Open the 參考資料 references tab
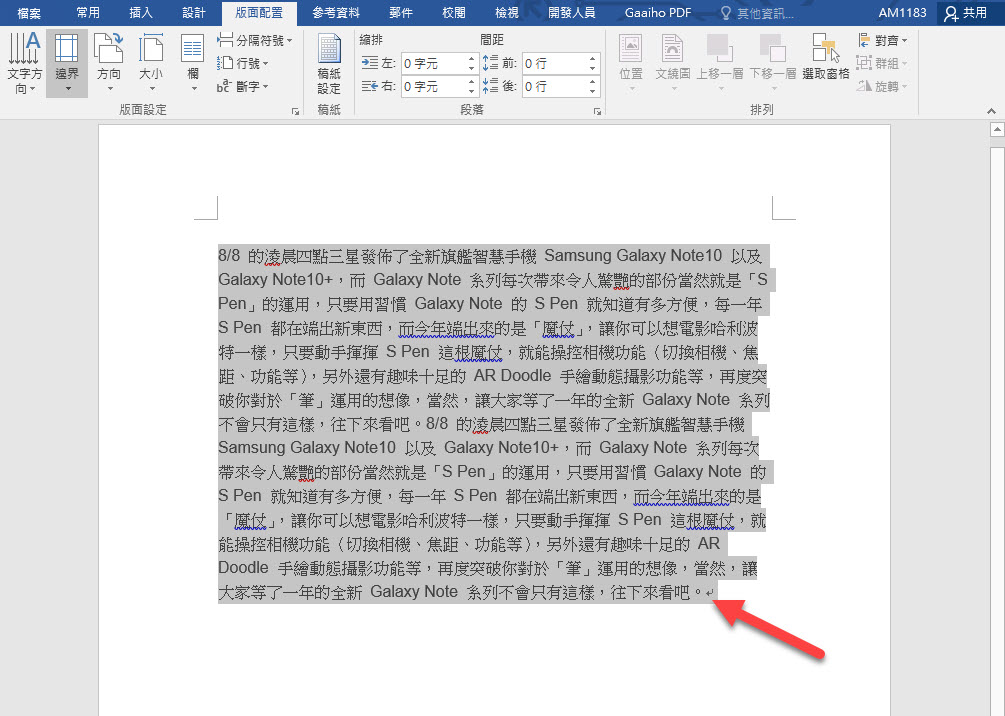The image size is (1005, 716). [336, 13]
